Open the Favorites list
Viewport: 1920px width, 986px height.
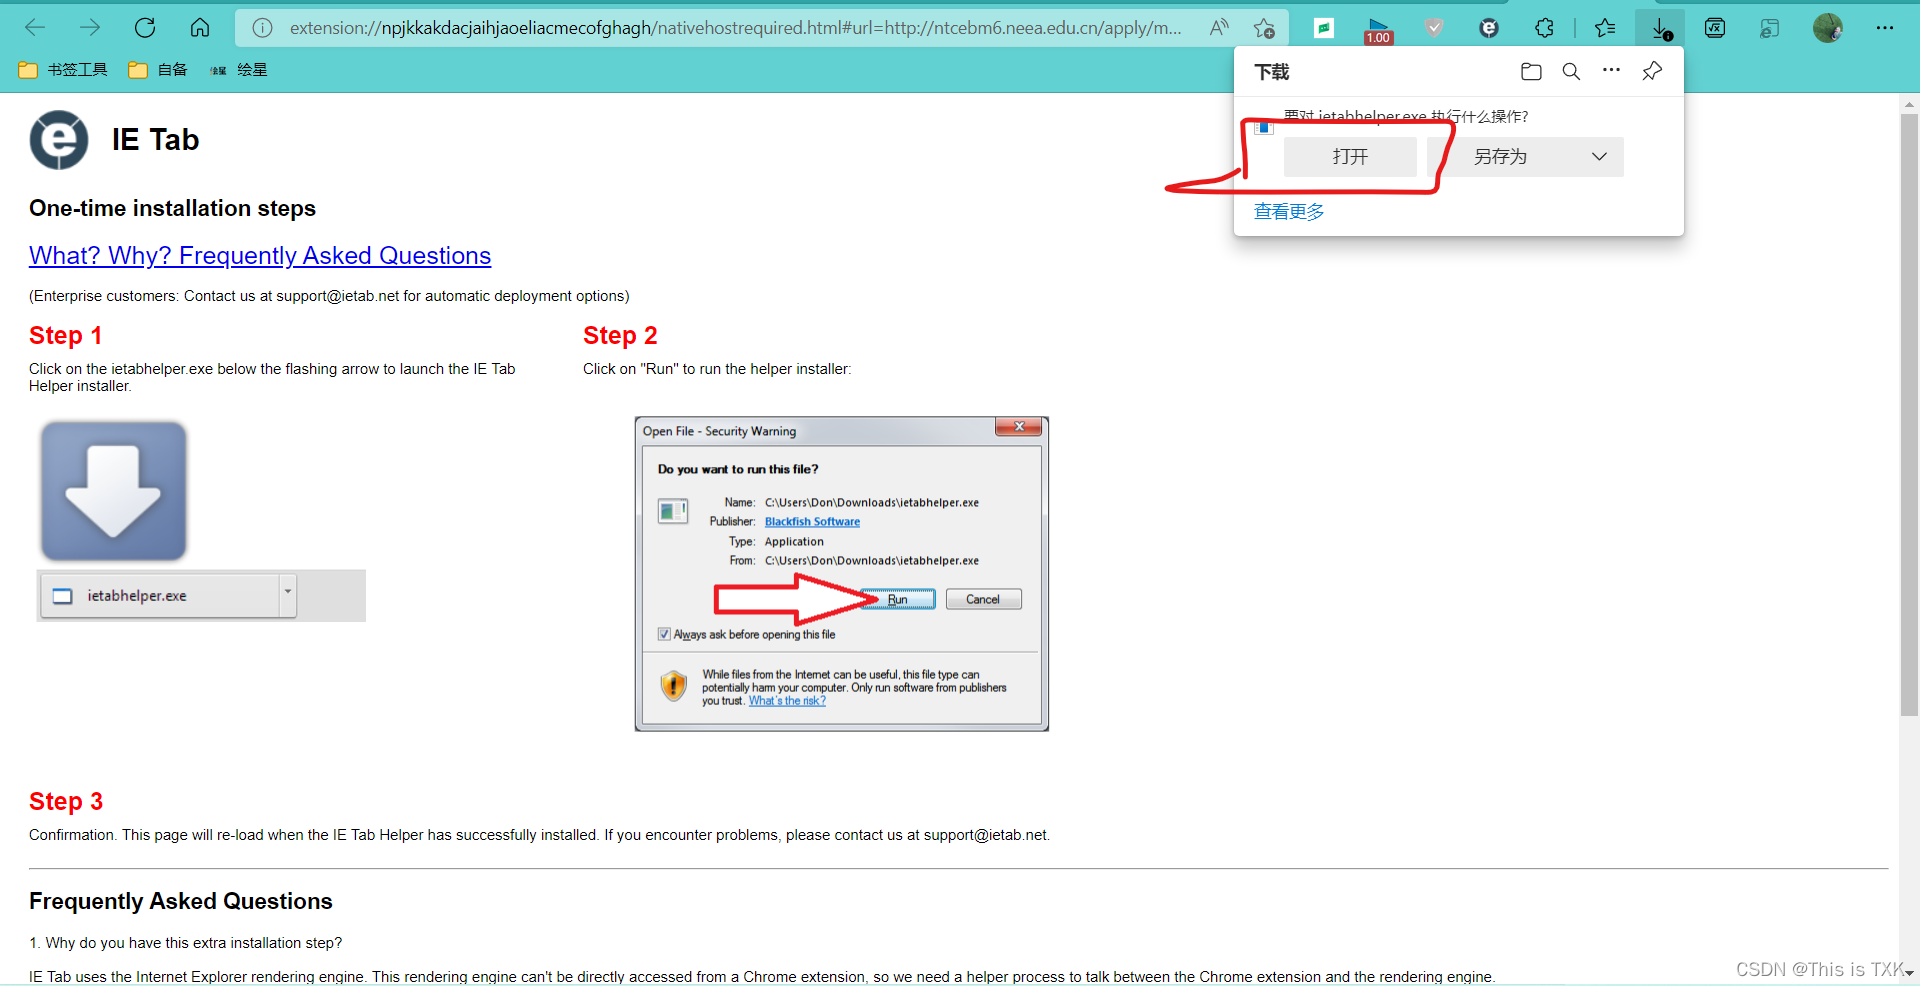[1605, 28]
